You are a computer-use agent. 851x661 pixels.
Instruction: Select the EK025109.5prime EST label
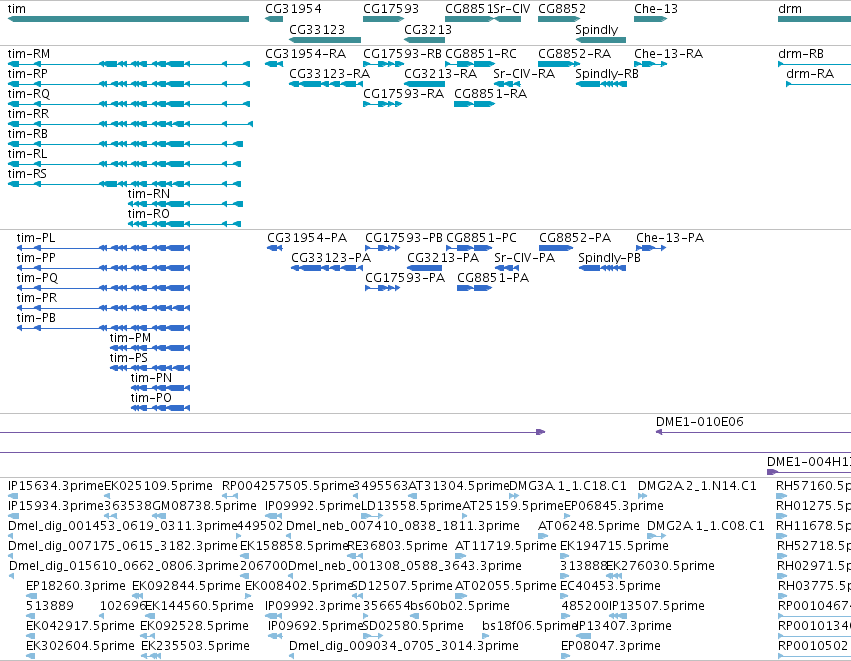click(x=158, y=486)
